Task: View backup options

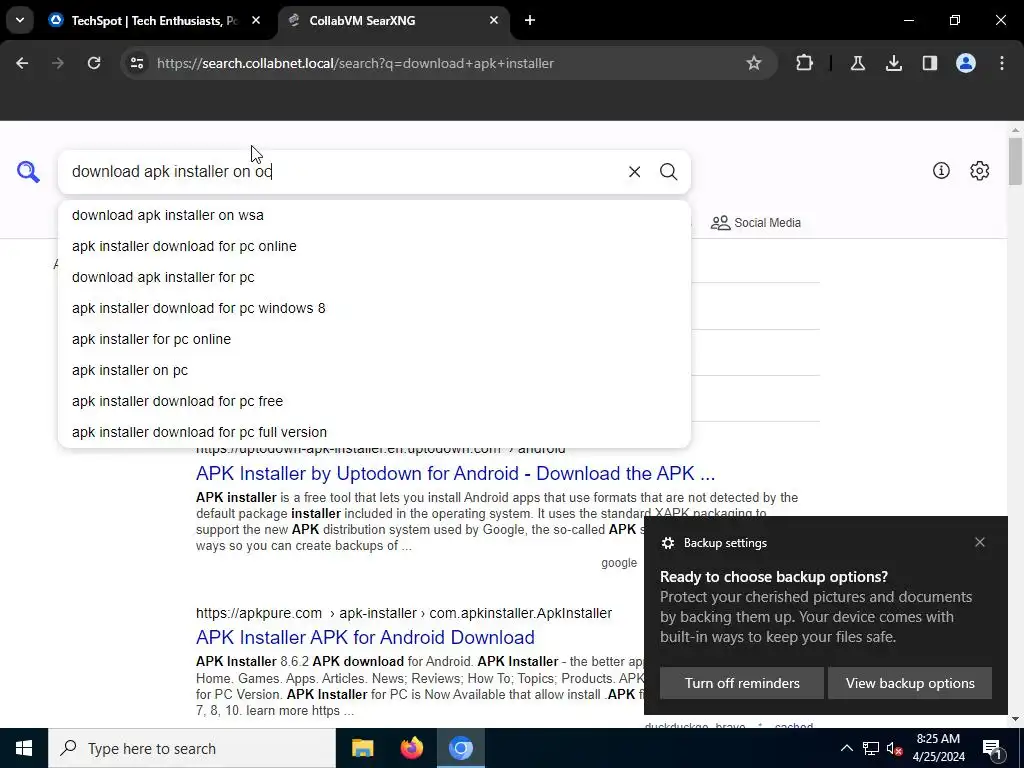Action: point(910,683)
